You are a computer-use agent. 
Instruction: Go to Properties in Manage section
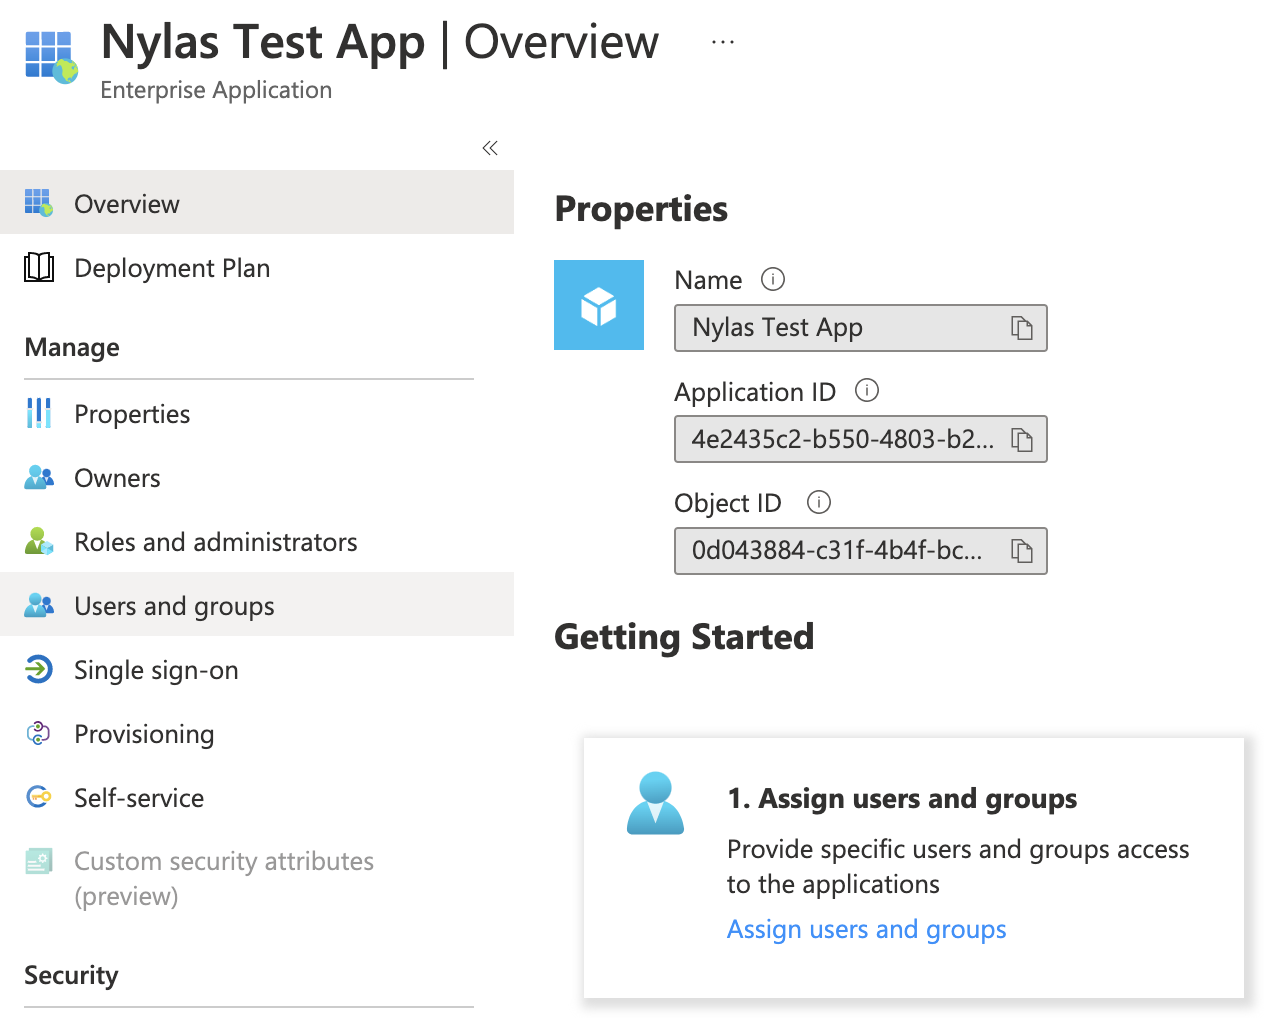tap(257, 414)
